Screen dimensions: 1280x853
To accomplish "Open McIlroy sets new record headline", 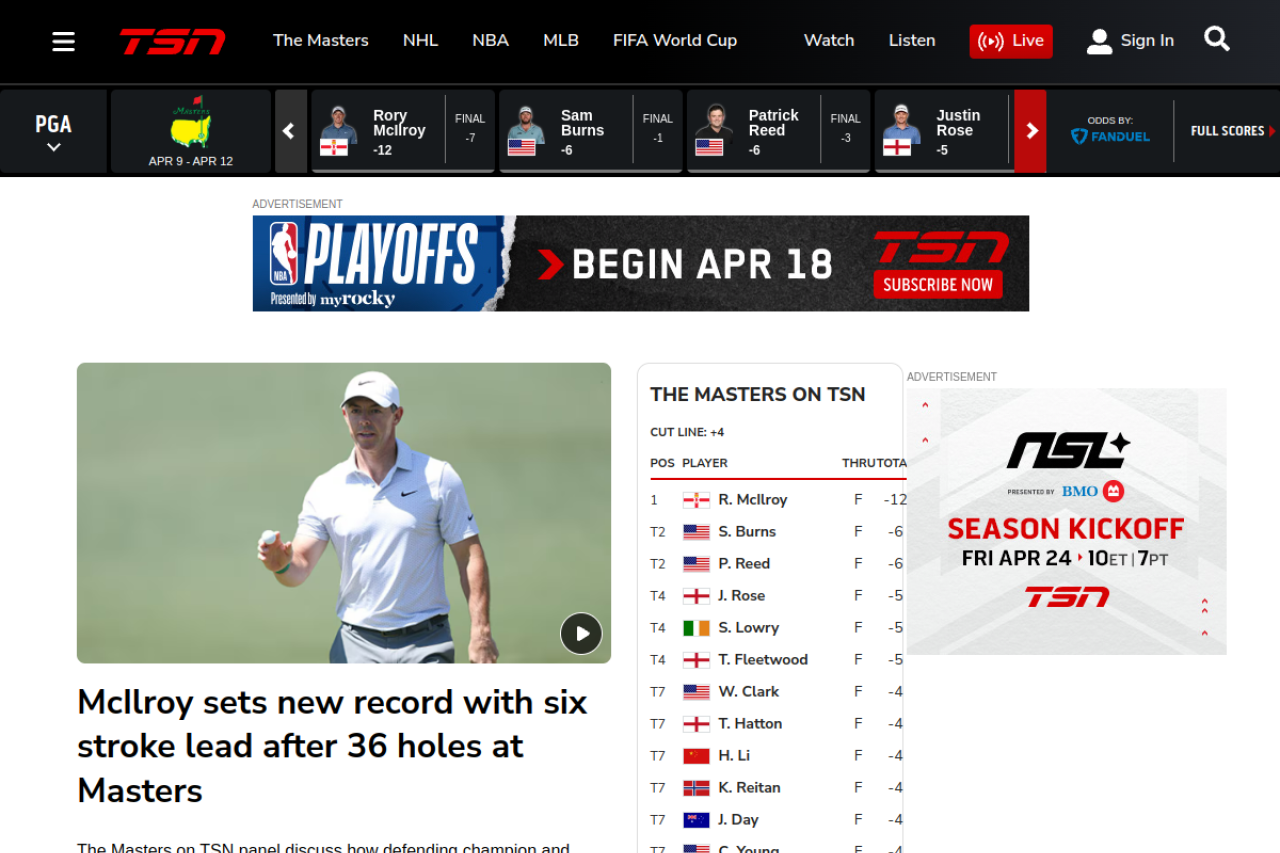I will pos(332,745).
